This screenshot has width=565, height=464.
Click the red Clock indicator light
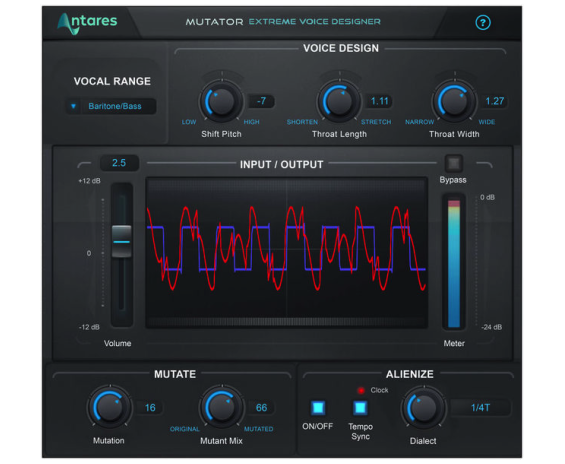pos(361,391)
